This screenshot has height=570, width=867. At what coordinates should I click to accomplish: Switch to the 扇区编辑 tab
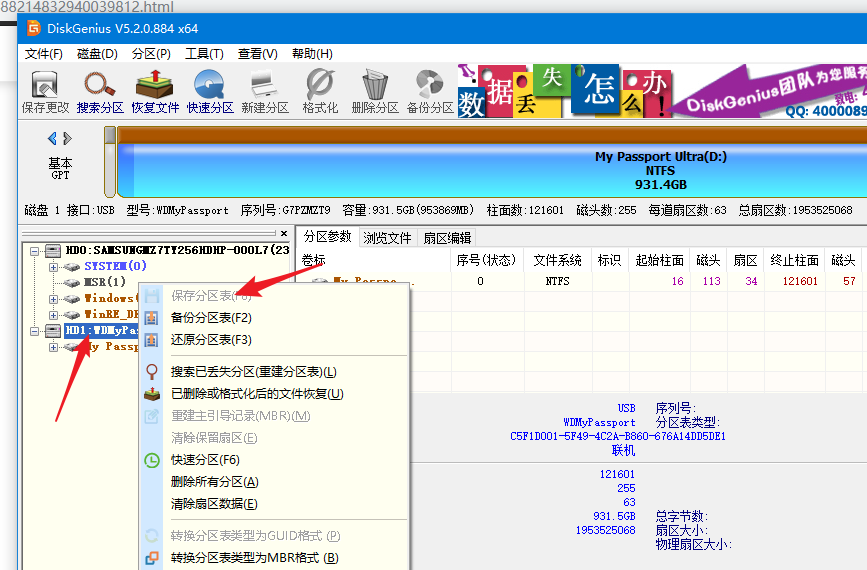point(446,238)
